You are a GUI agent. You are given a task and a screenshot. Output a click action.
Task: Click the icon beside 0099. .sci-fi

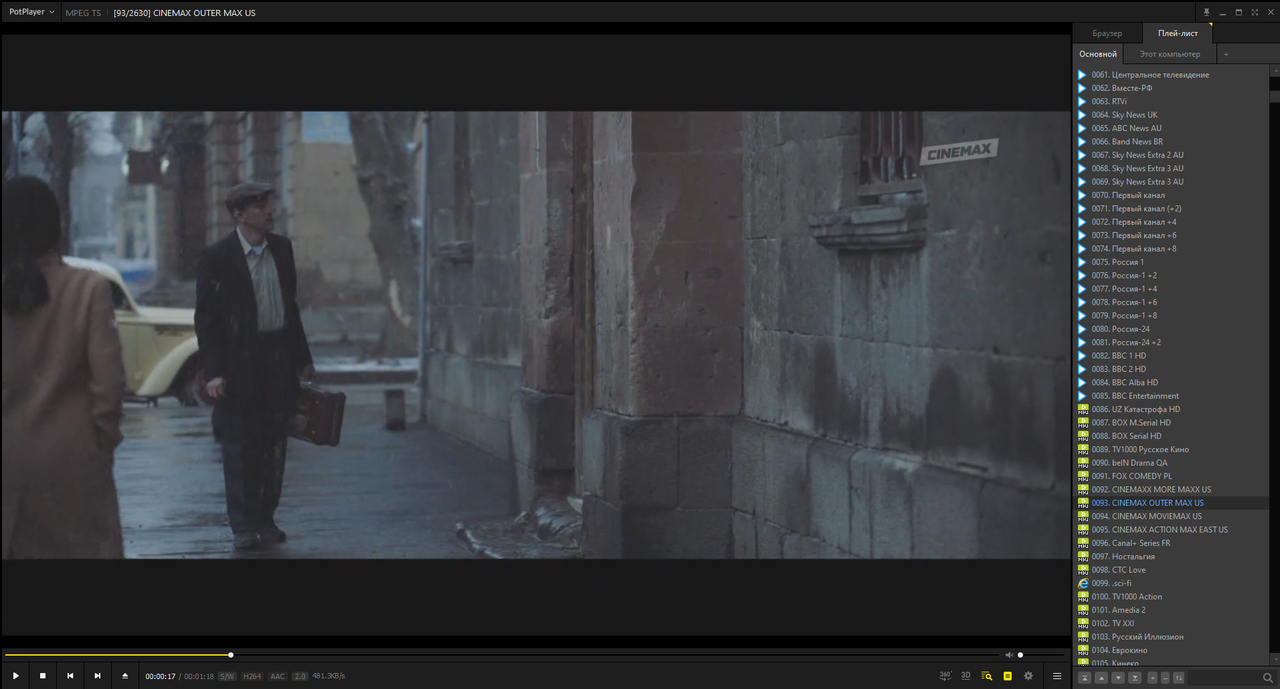click(x=1083, y=583)
